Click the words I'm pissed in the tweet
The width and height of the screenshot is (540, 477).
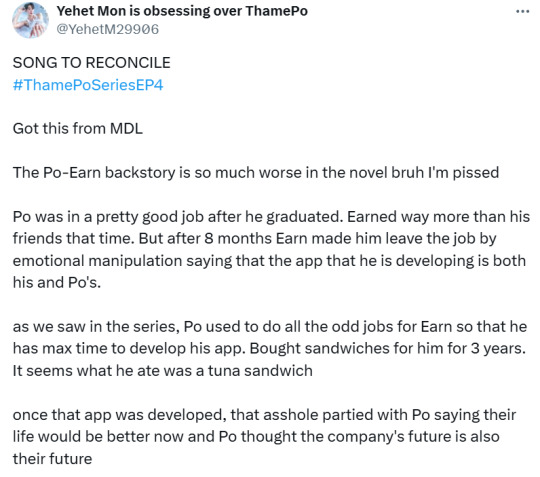coord(463,173)
